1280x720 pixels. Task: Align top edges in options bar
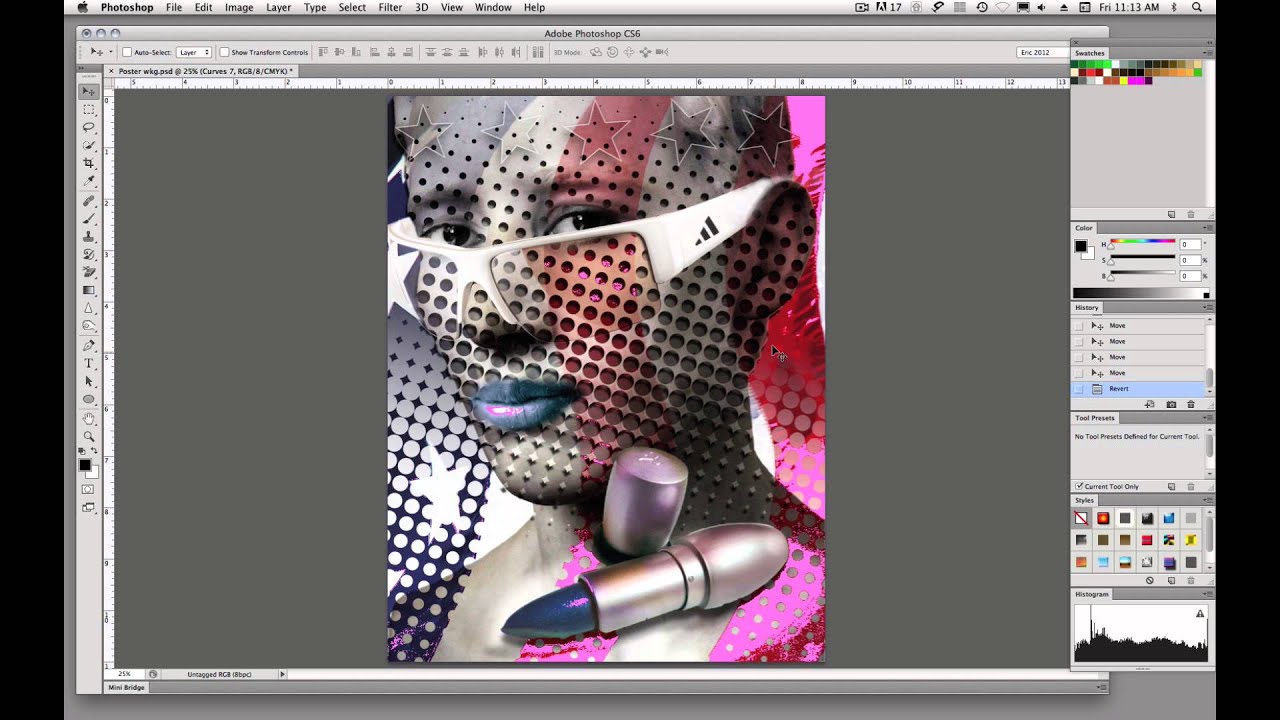click(324, 52)
